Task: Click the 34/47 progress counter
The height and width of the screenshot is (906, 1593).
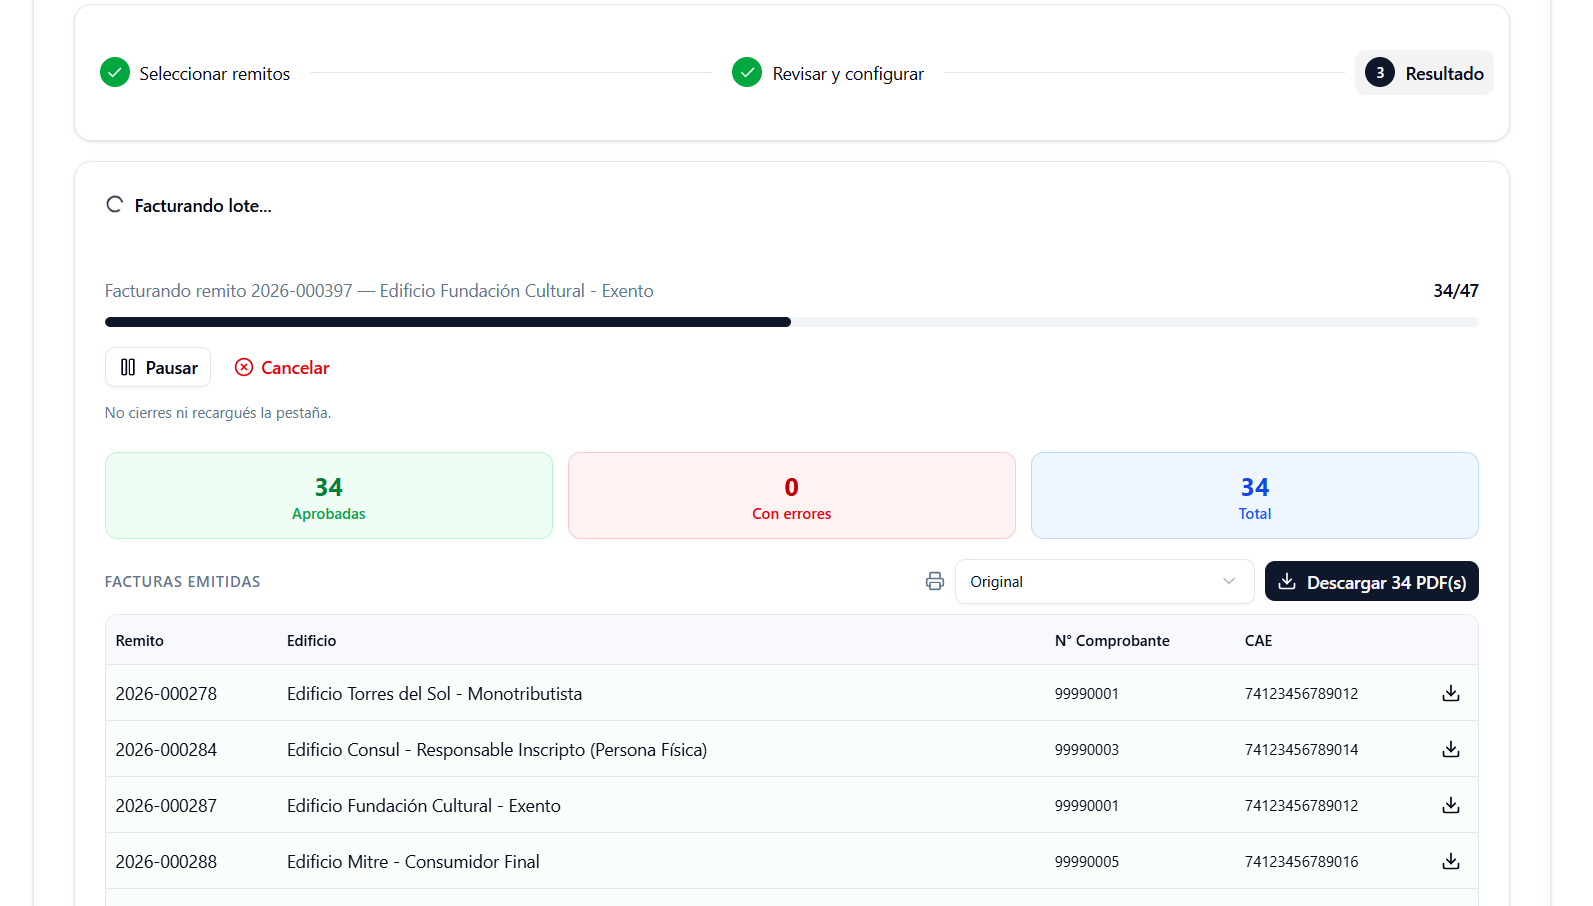Action: click(x=1456, y=291)
